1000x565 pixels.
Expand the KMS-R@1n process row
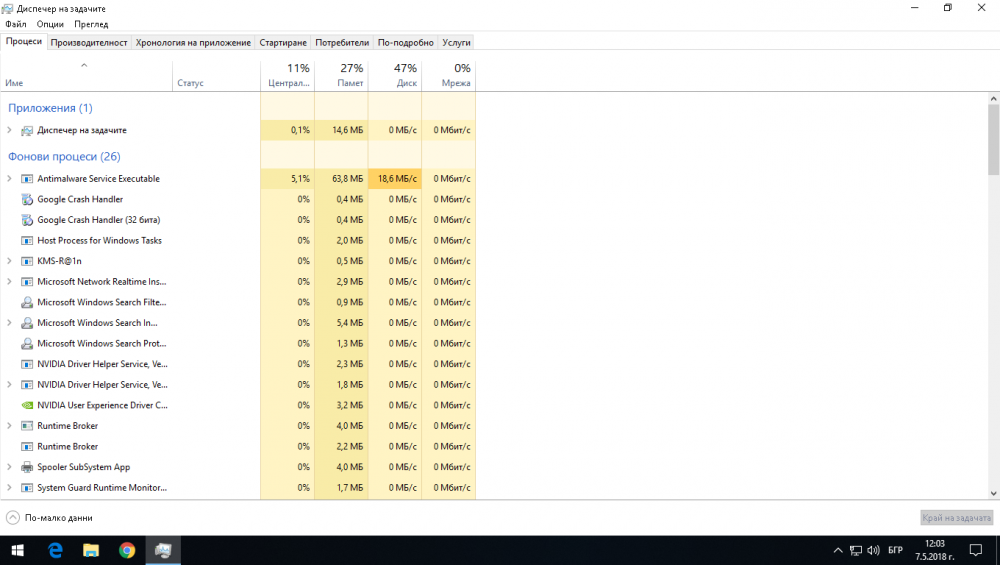[9, 261]
